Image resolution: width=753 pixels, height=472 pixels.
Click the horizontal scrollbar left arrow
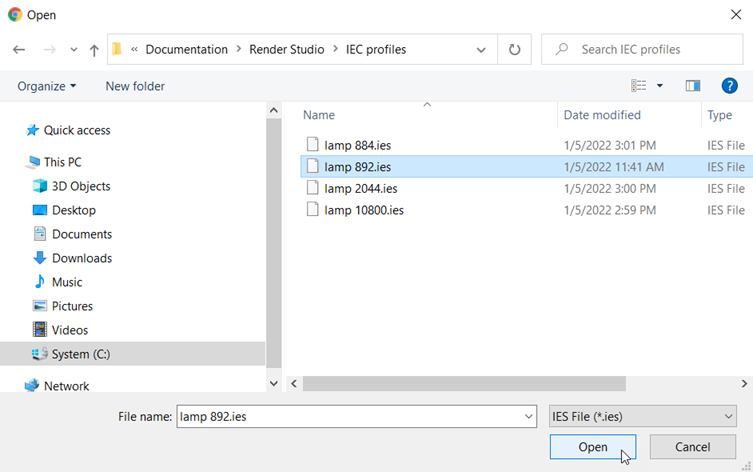[294, 384]
